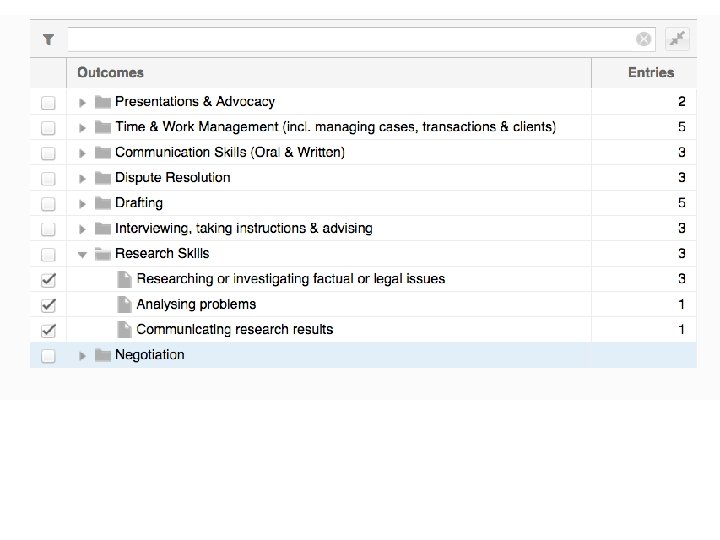Clear the filter text field
Image resolution: width=720 pixels, height=540 pixels.
tap(643, 39)
